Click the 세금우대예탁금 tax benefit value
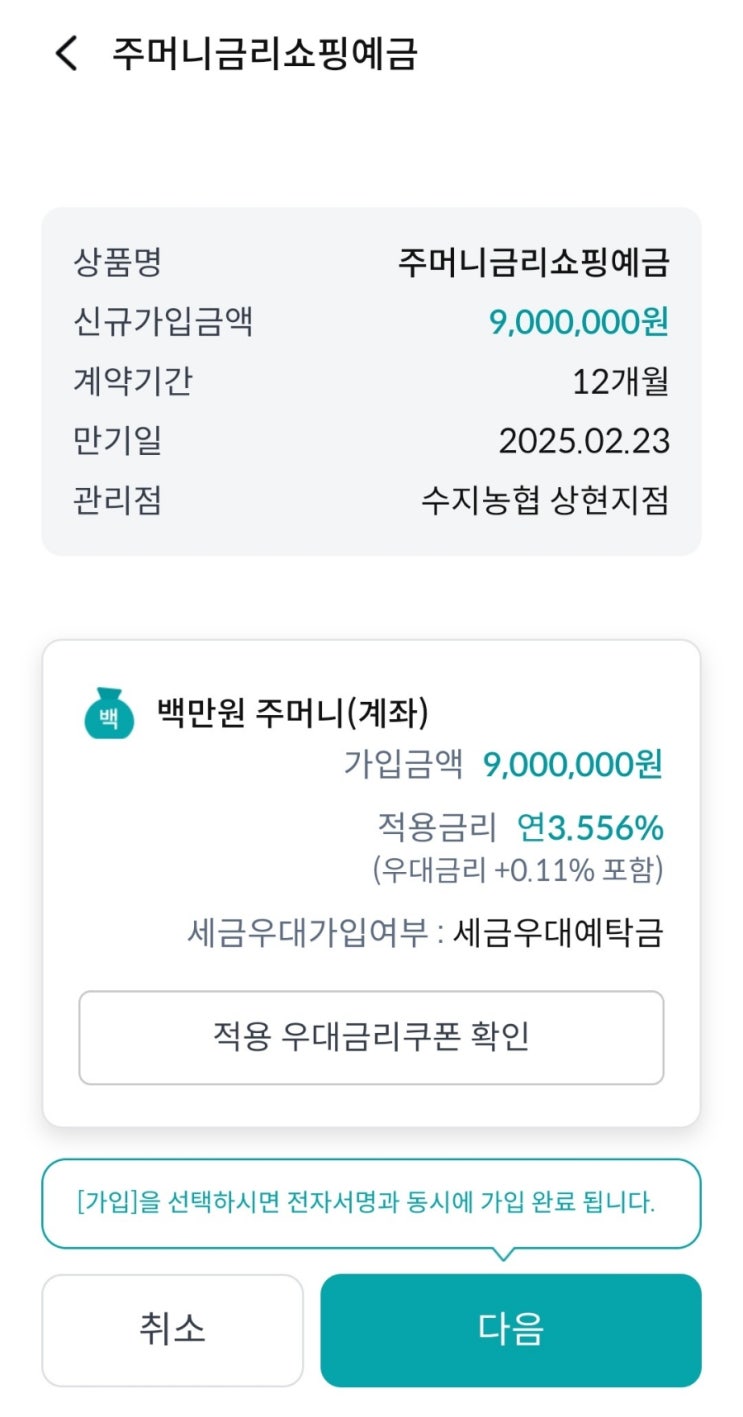 tap(558, 933)
